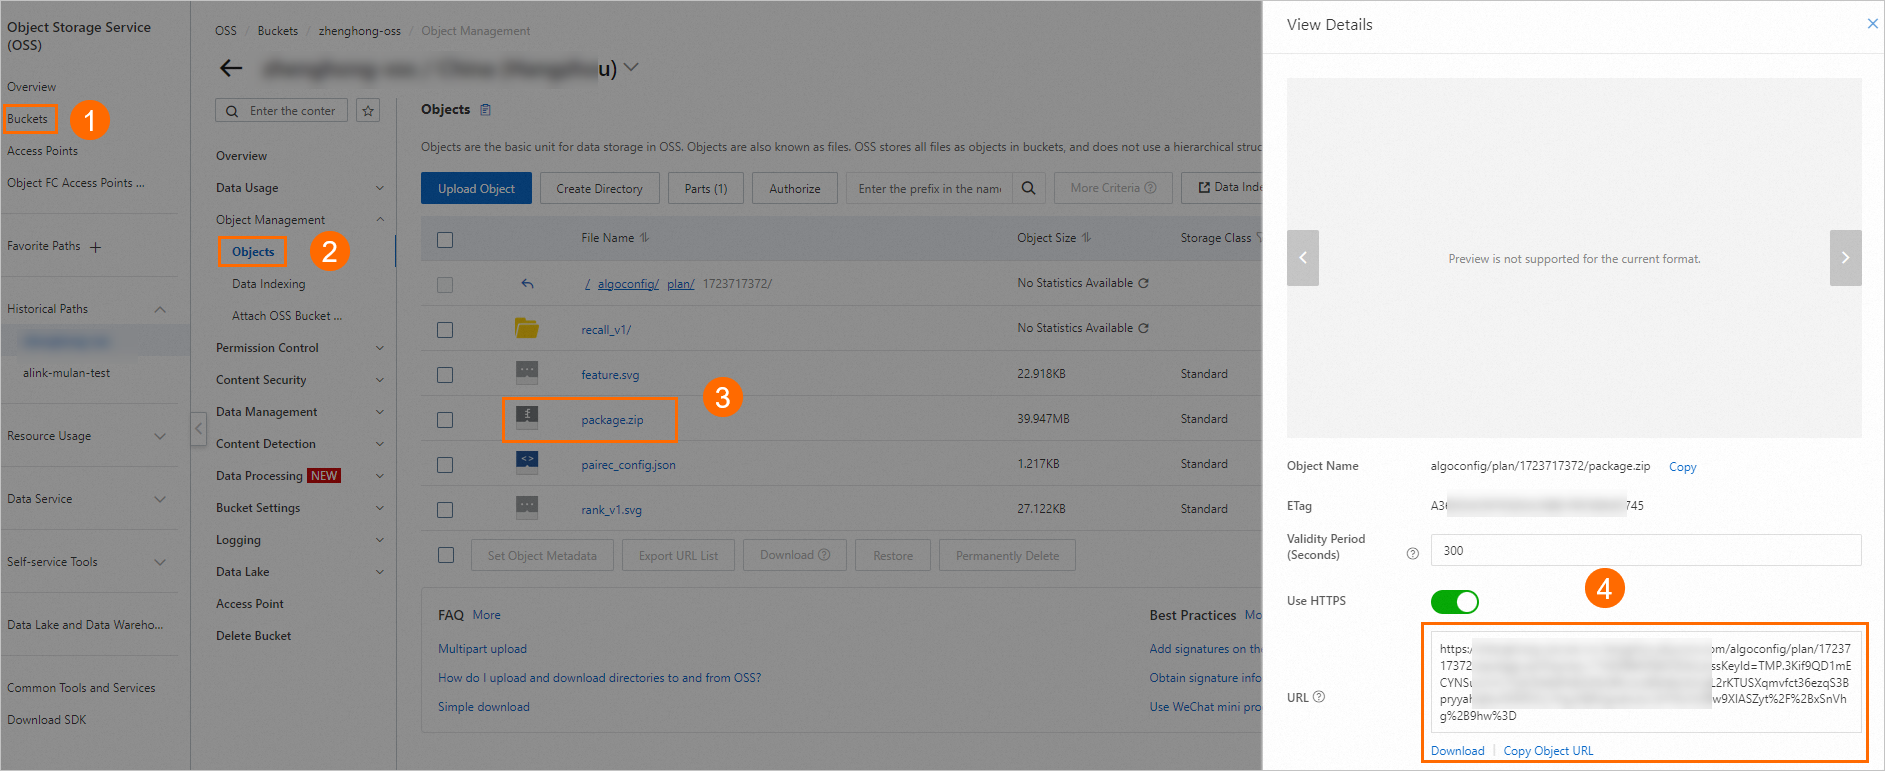Image resolution: width=1885 pixels, height=771 pixels.
Task: Click the Download link under the URL
Action: click(1457, 751)
